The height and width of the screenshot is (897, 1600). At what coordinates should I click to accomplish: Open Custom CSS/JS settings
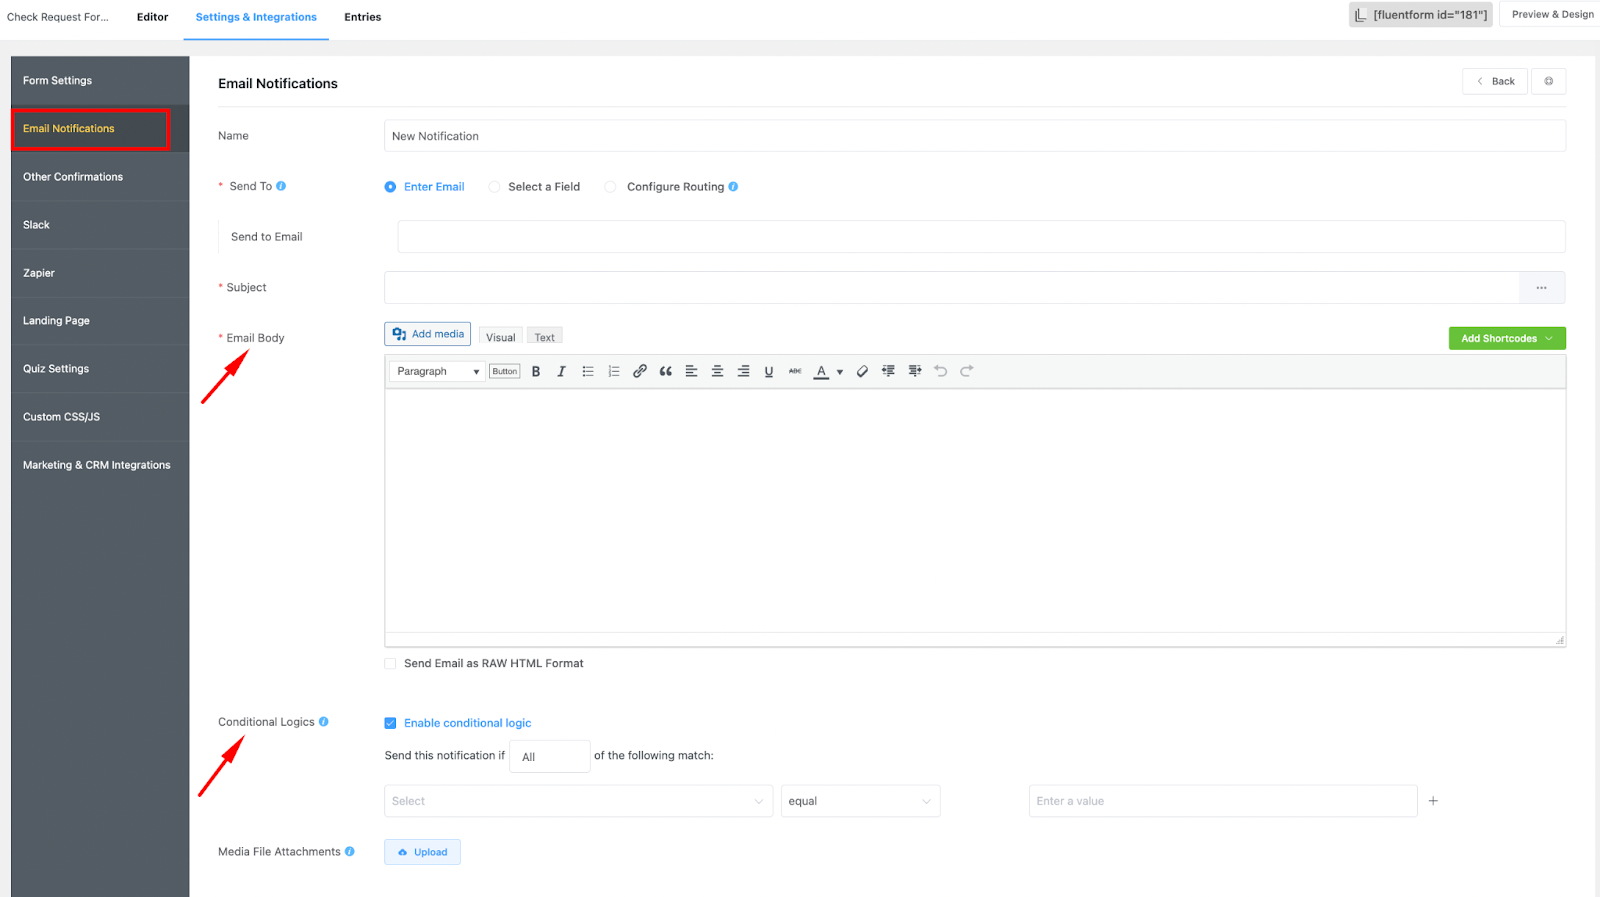(x=100, y=417)
